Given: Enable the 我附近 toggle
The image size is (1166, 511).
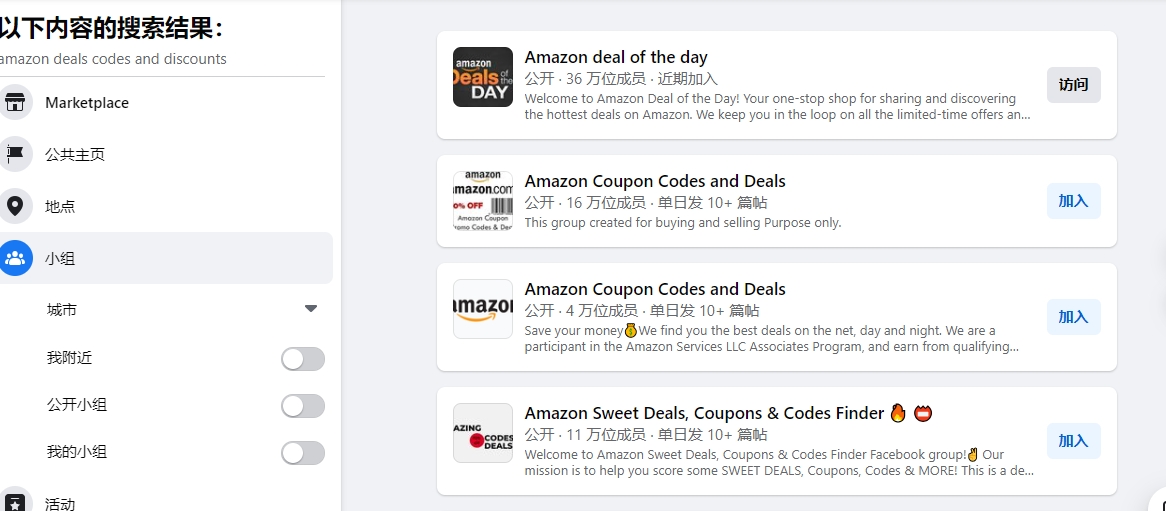Looking at the screenshot, I should (x=303, y=359).
